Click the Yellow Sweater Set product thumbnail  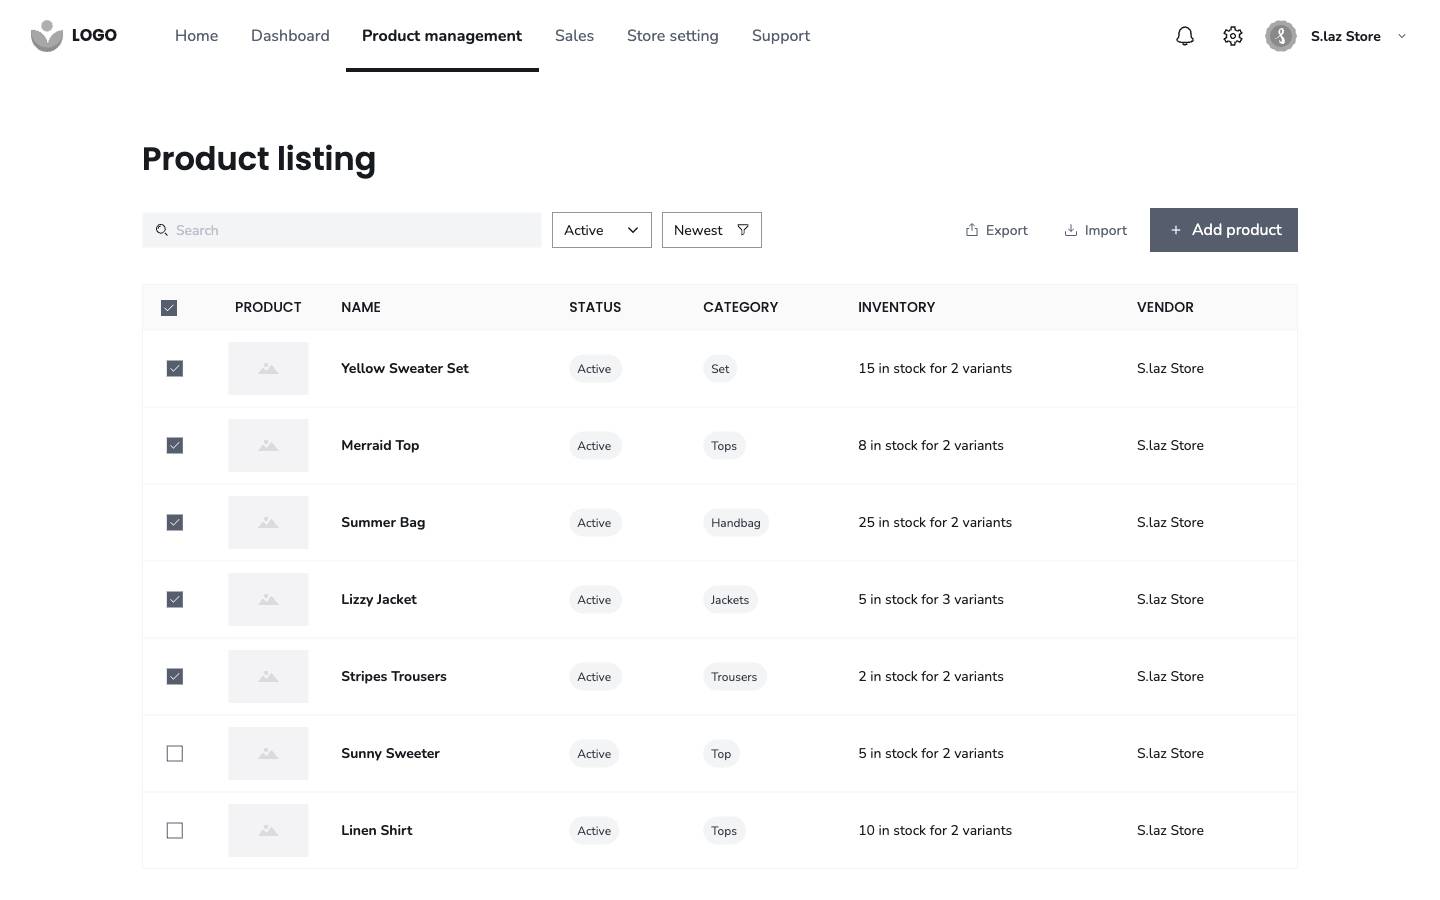(268, 369)
